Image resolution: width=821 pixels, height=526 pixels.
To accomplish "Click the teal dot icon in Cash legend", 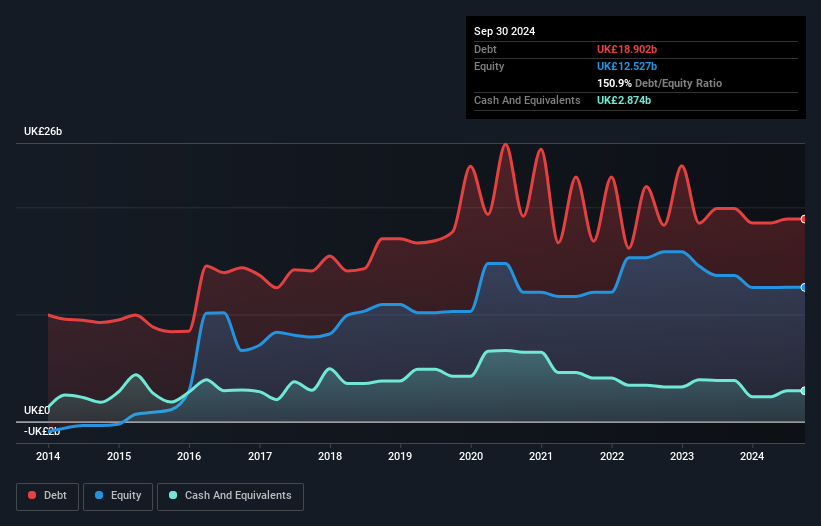I will coord(173,495).
